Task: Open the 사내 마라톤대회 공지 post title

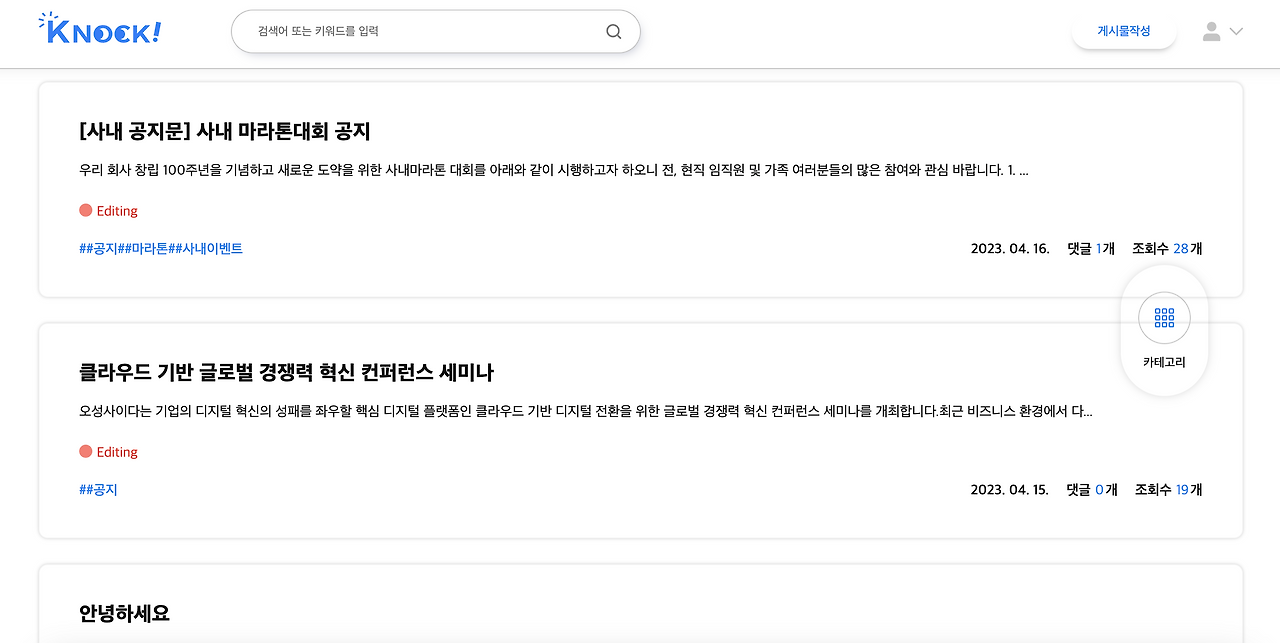Action: coord(225,131)
